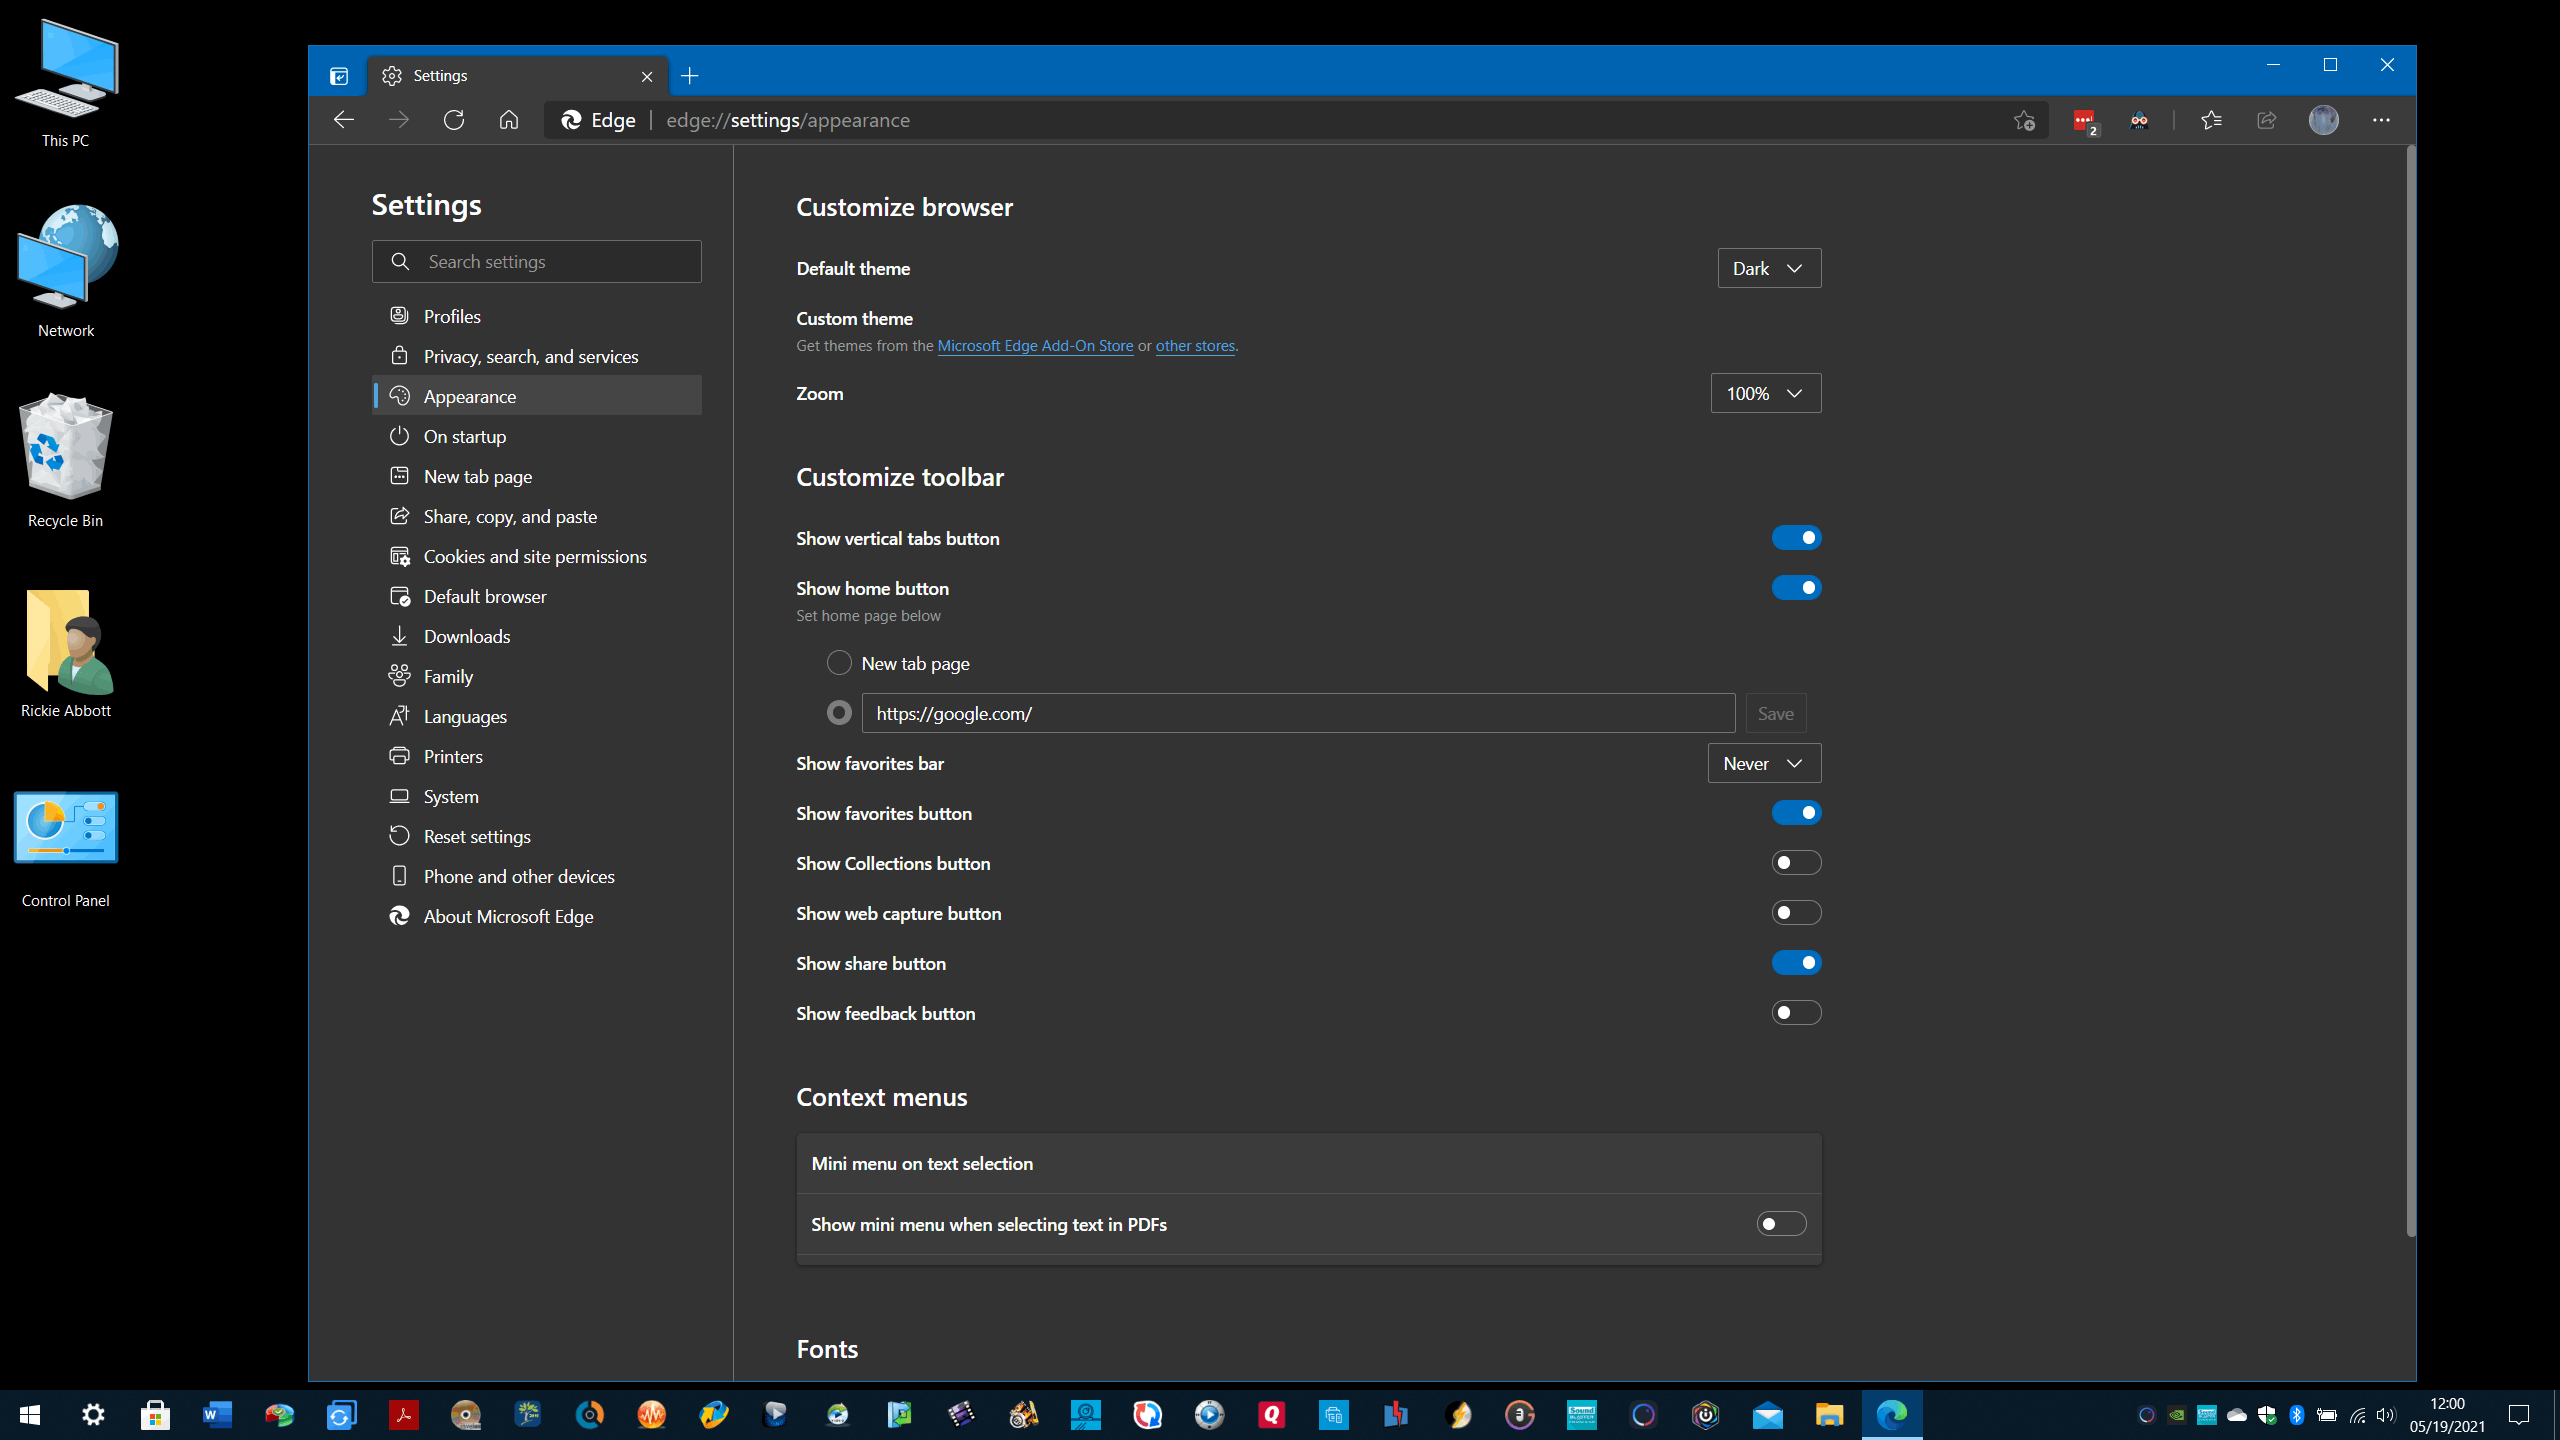2560x1440 pixels.
Task: Expand the Zoom level dropdown
Action: (1762, 392)
